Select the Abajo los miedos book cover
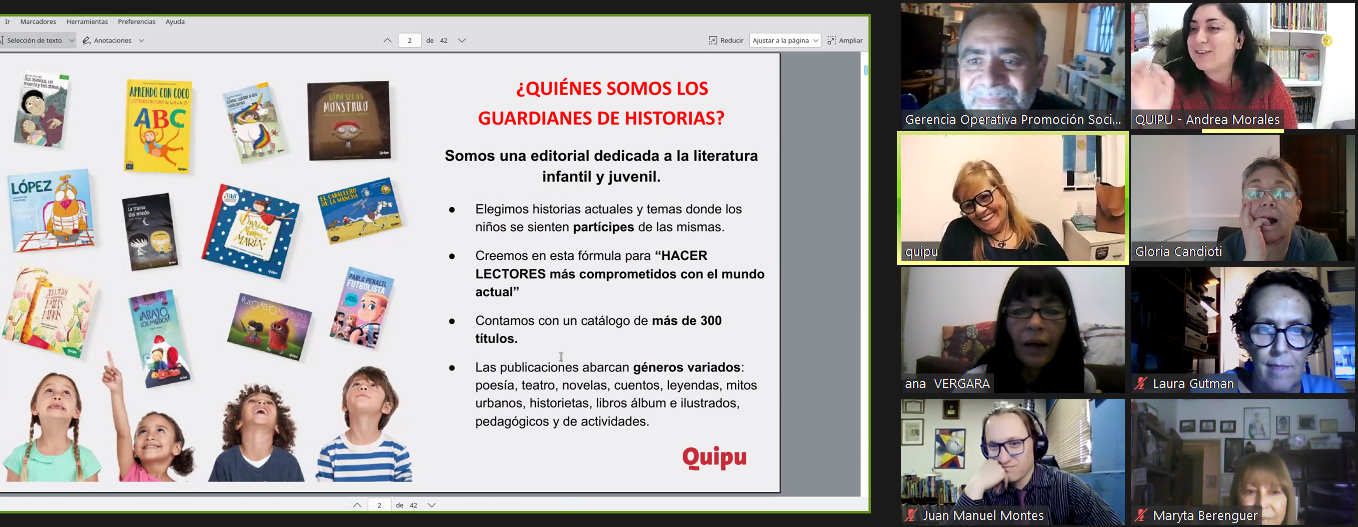This screenshot has height=527, width=1358. coord(159,338)
